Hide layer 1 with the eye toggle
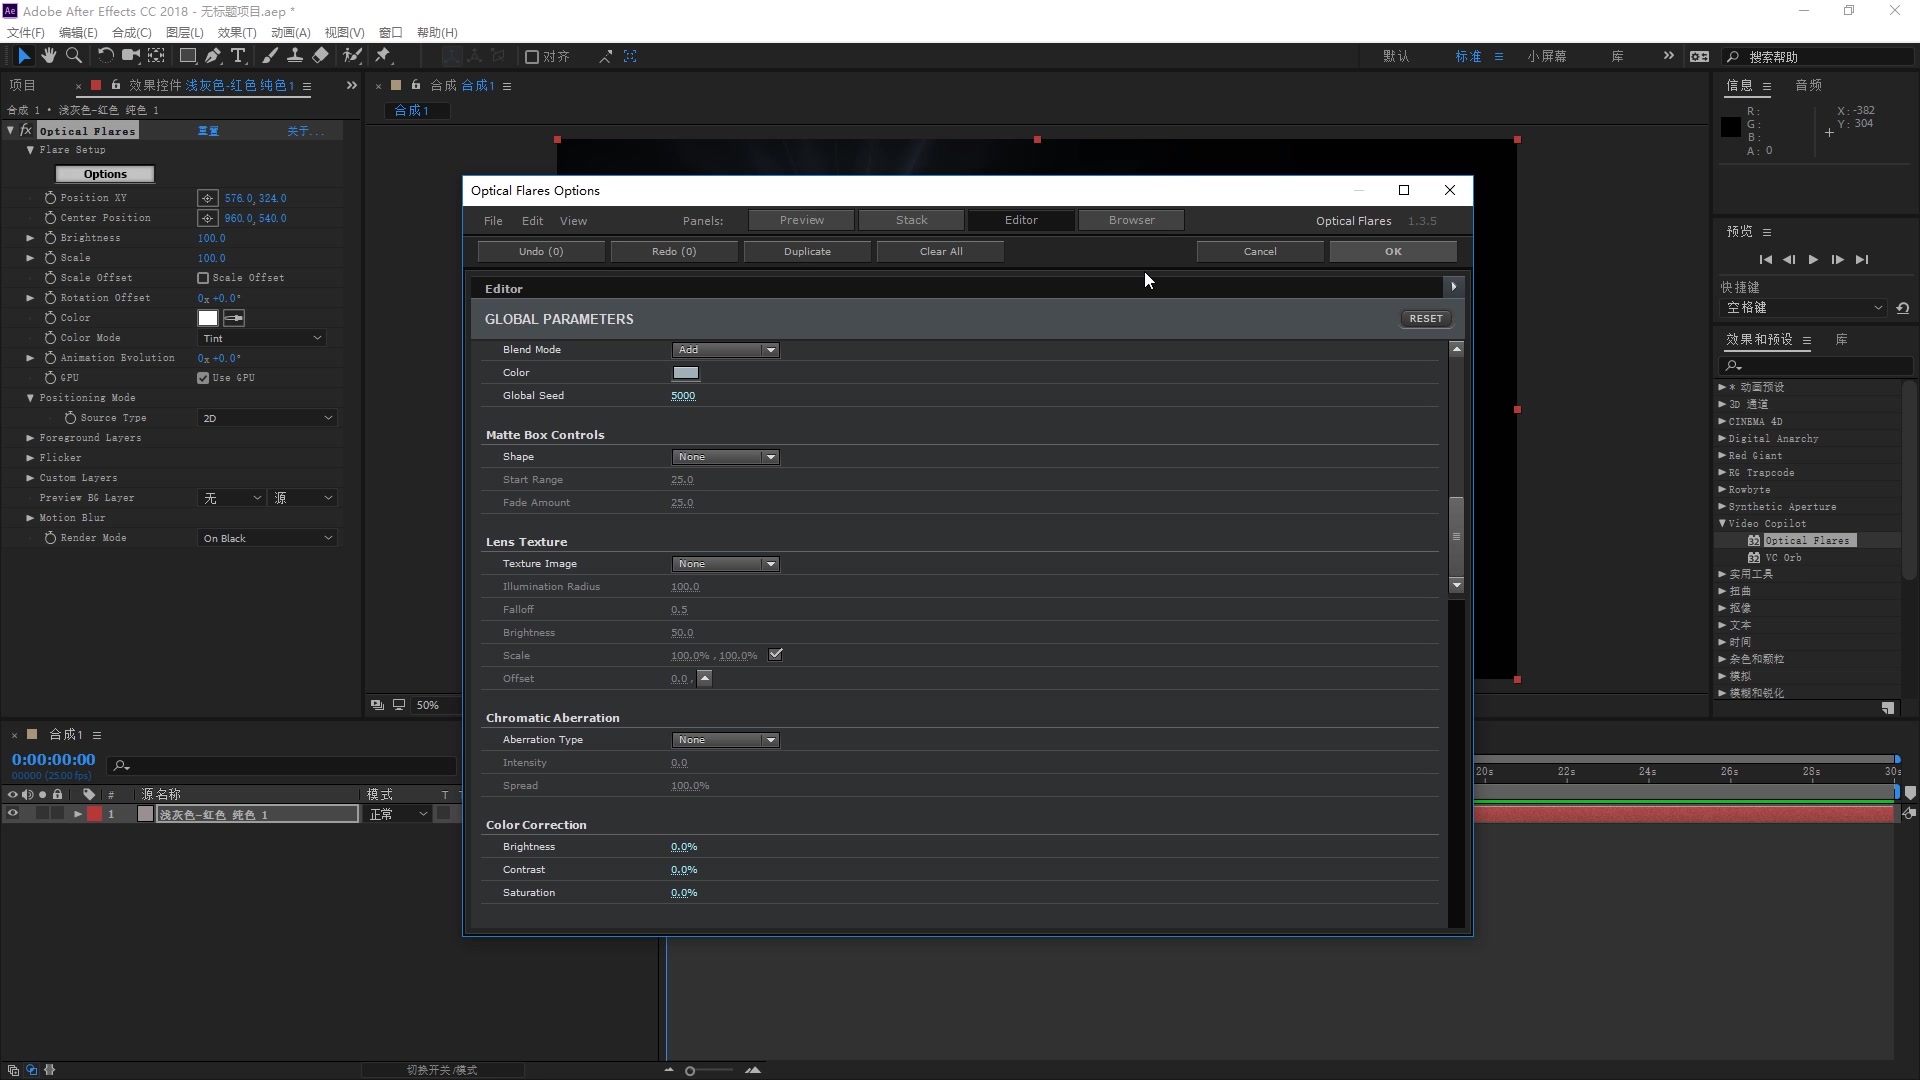The height and width of the screenshot is (1080, 1920). coord(13,814)
